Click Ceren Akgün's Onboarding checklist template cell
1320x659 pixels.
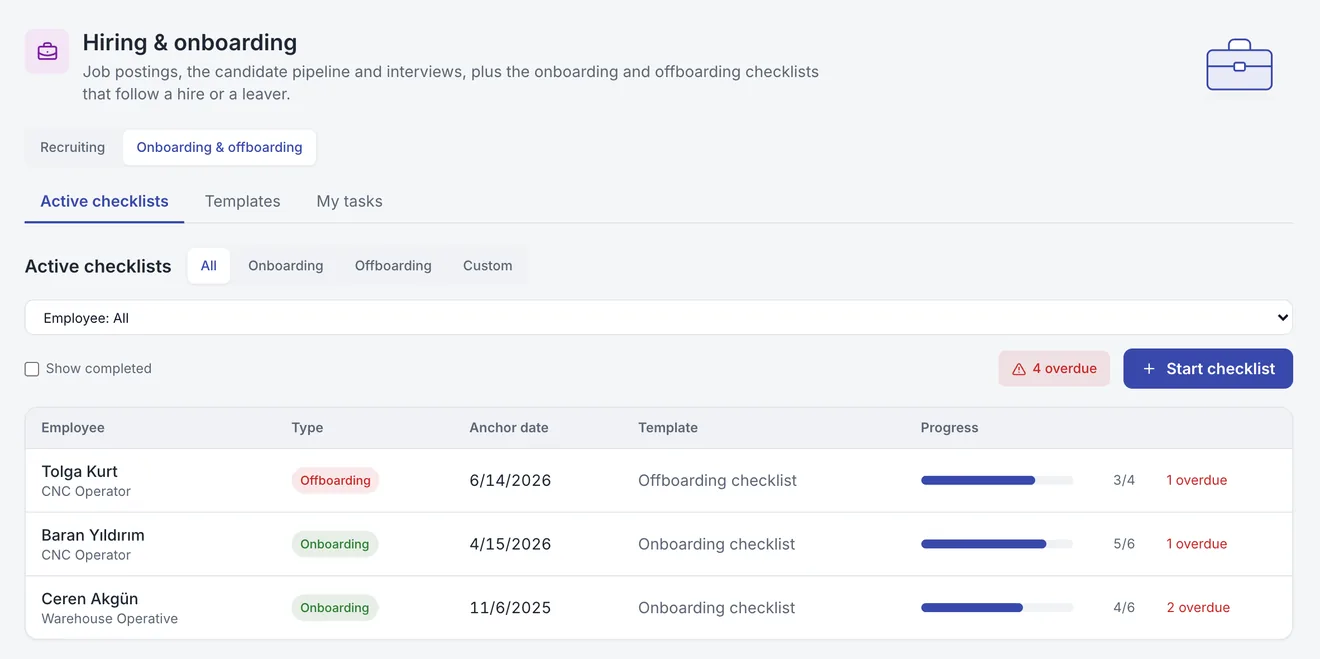point(717,608)
